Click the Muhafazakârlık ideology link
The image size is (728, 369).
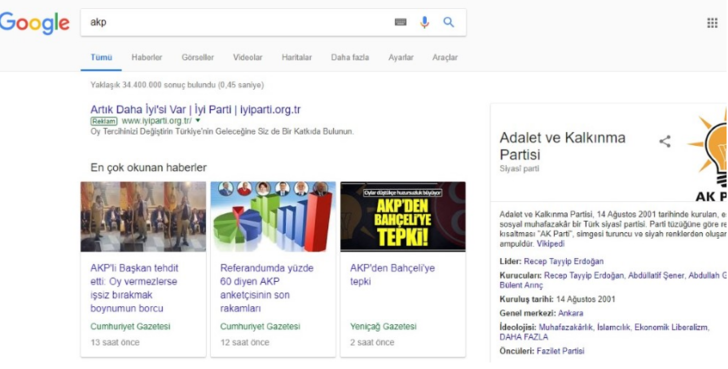point(566,328)
